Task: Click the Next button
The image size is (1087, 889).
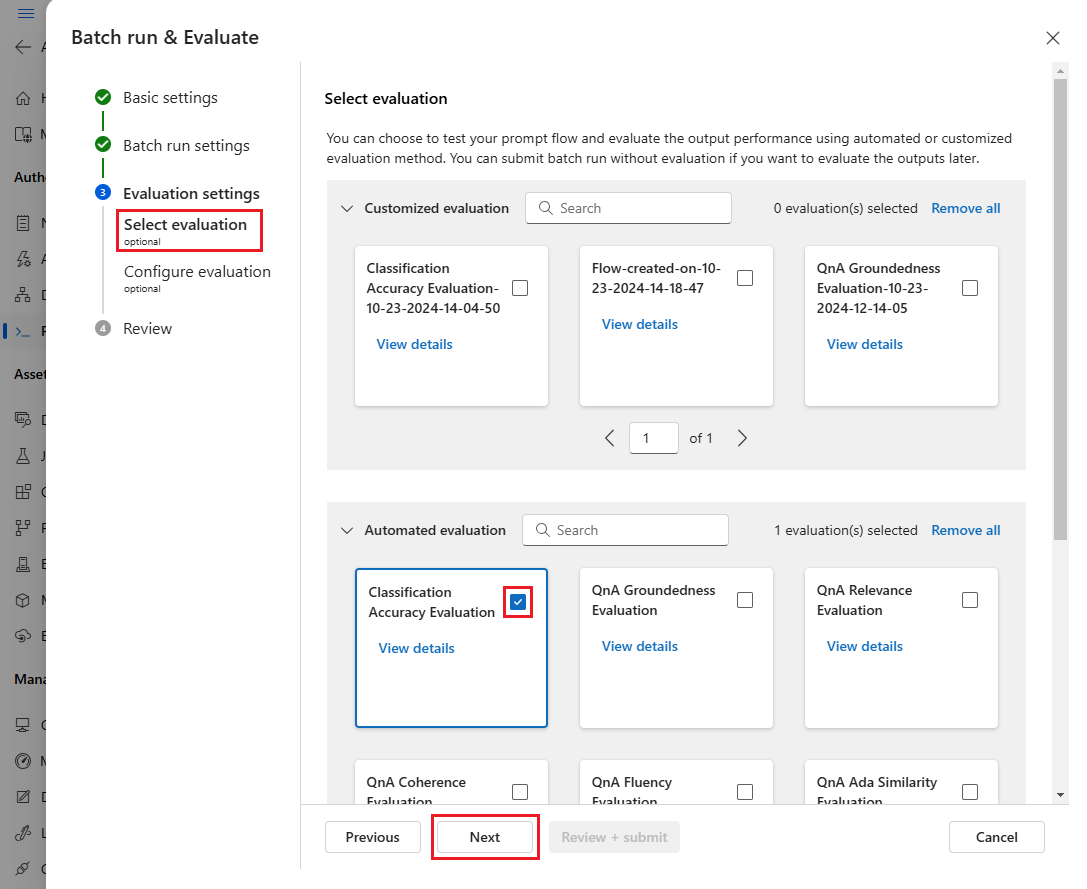Action: coord(485,837)
